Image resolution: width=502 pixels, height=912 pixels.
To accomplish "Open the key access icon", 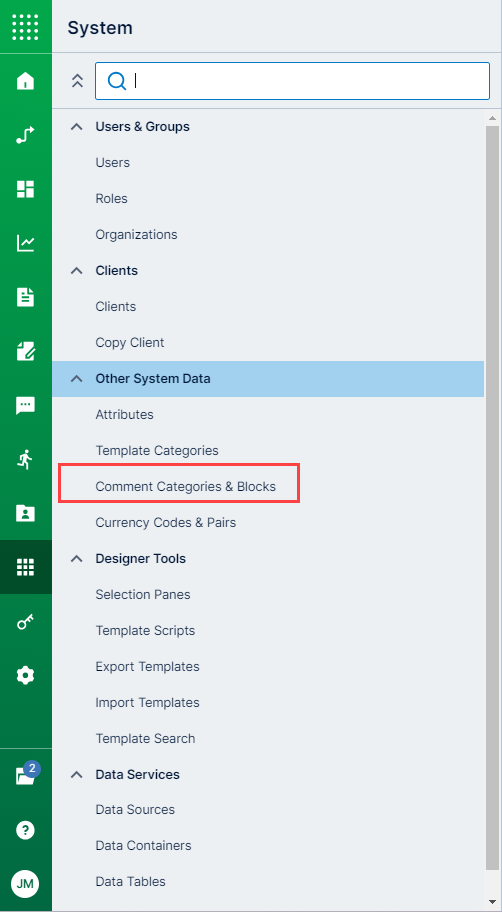I will tap(25, 622).
